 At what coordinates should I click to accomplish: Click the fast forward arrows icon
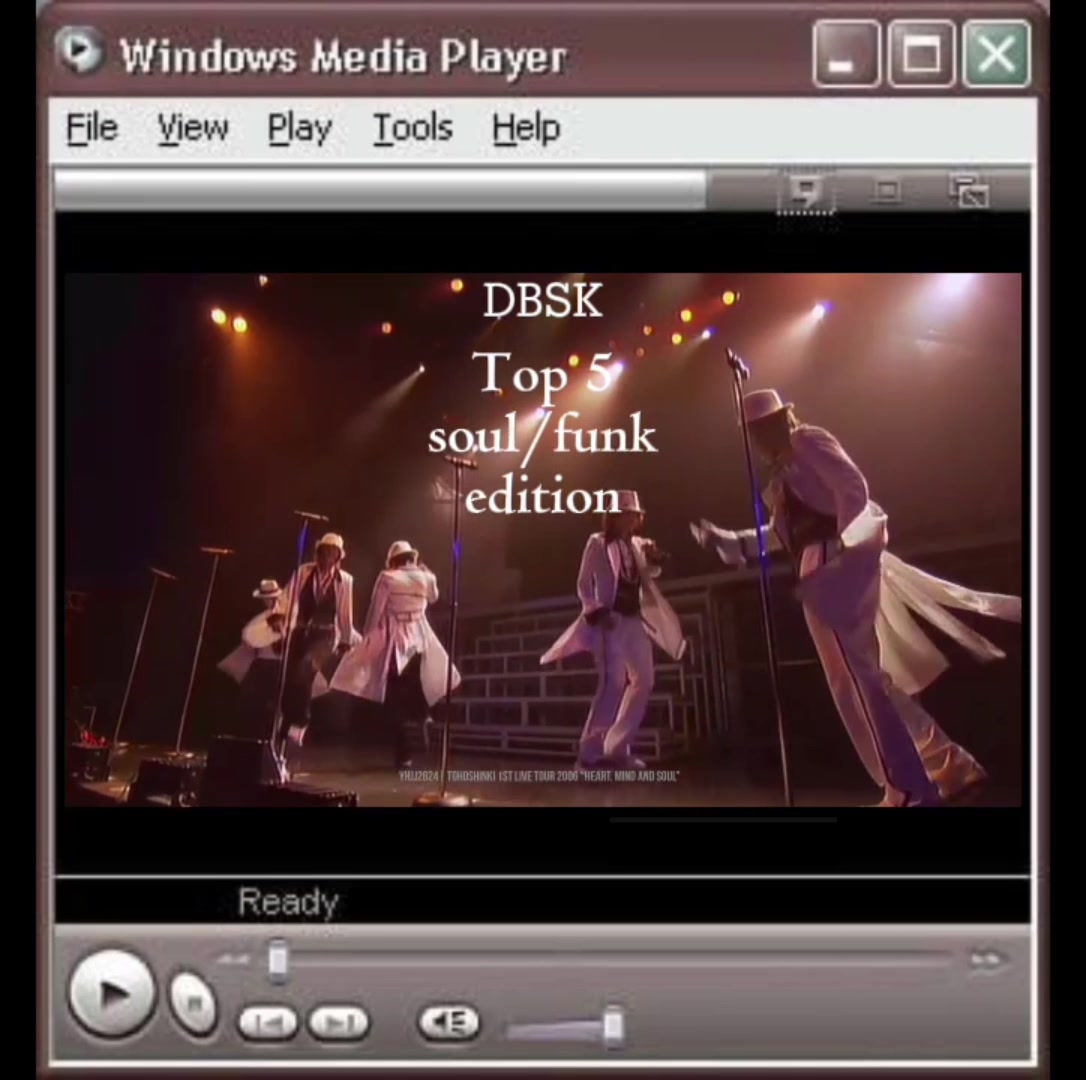(986, 959)
